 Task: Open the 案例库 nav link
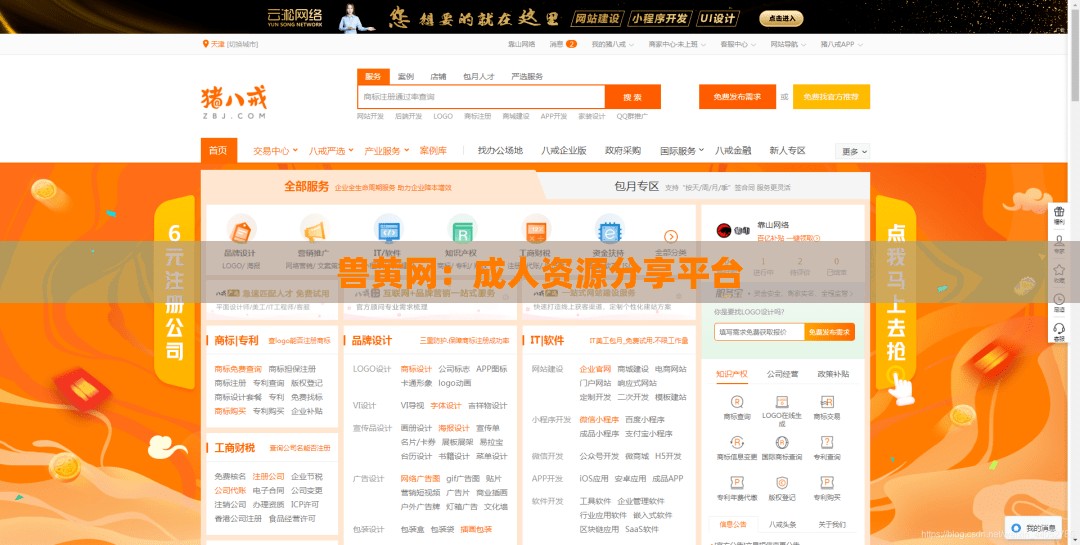[x=433, y=150]
